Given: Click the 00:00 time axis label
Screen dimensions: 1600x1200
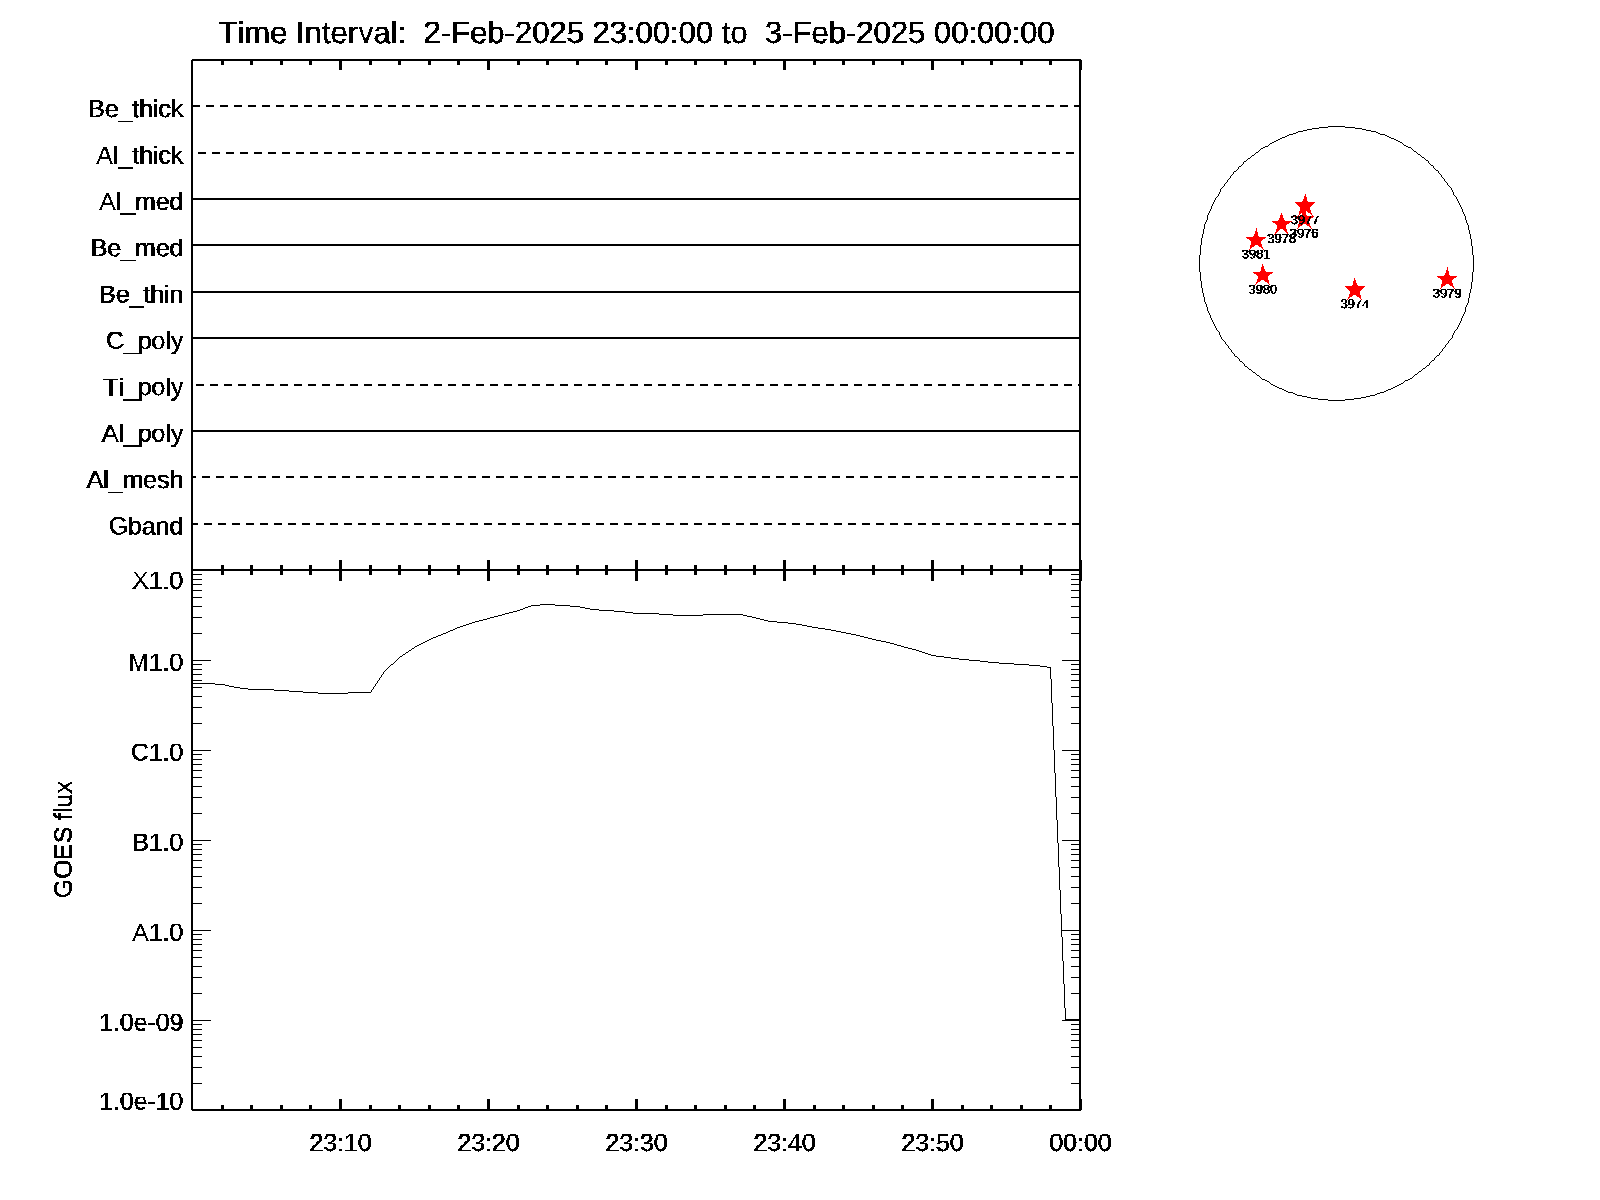Looking at the screenshot, I should coord(1080,1143).
